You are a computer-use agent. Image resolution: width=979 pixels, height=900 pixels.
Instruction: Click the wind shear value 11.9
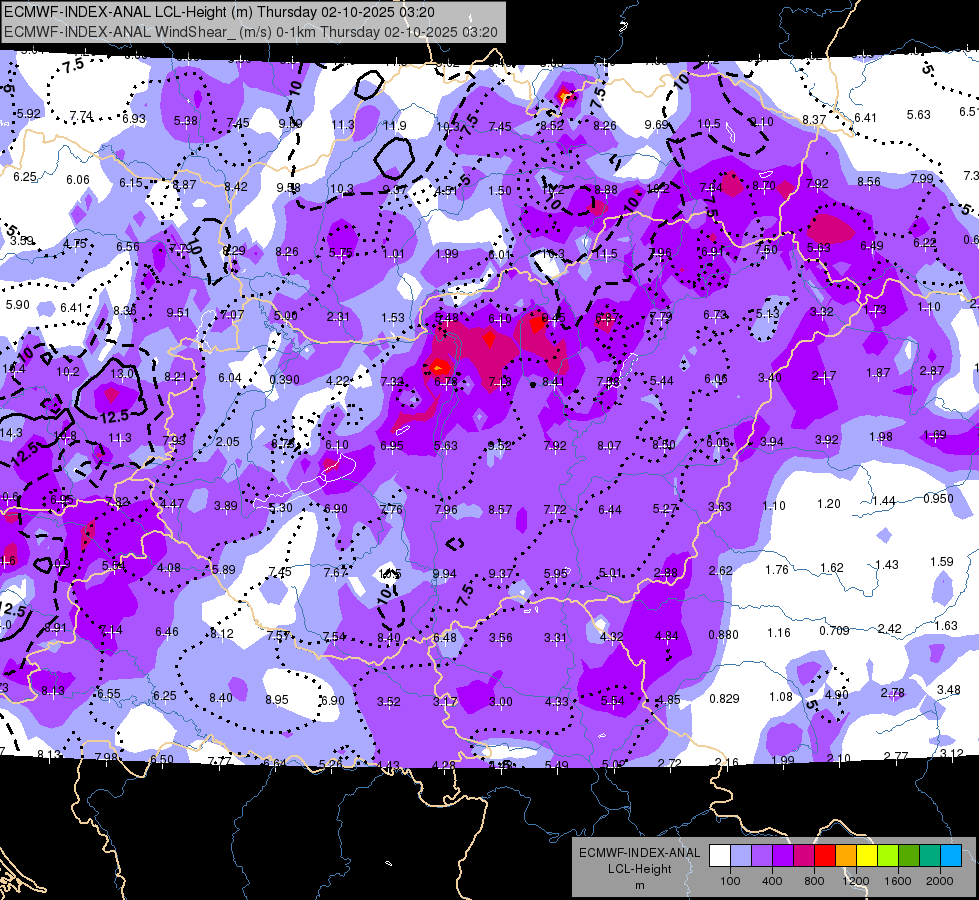[395, 126]
